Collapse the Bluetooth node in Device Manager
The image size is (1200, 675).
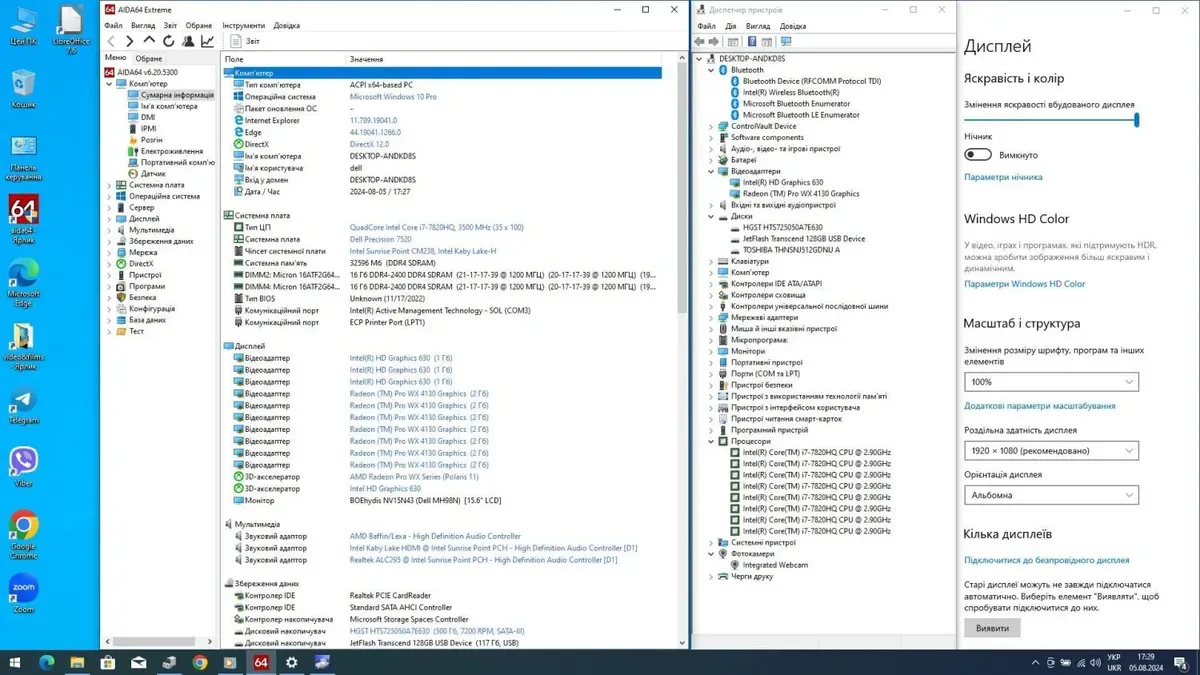click(711, 70)
